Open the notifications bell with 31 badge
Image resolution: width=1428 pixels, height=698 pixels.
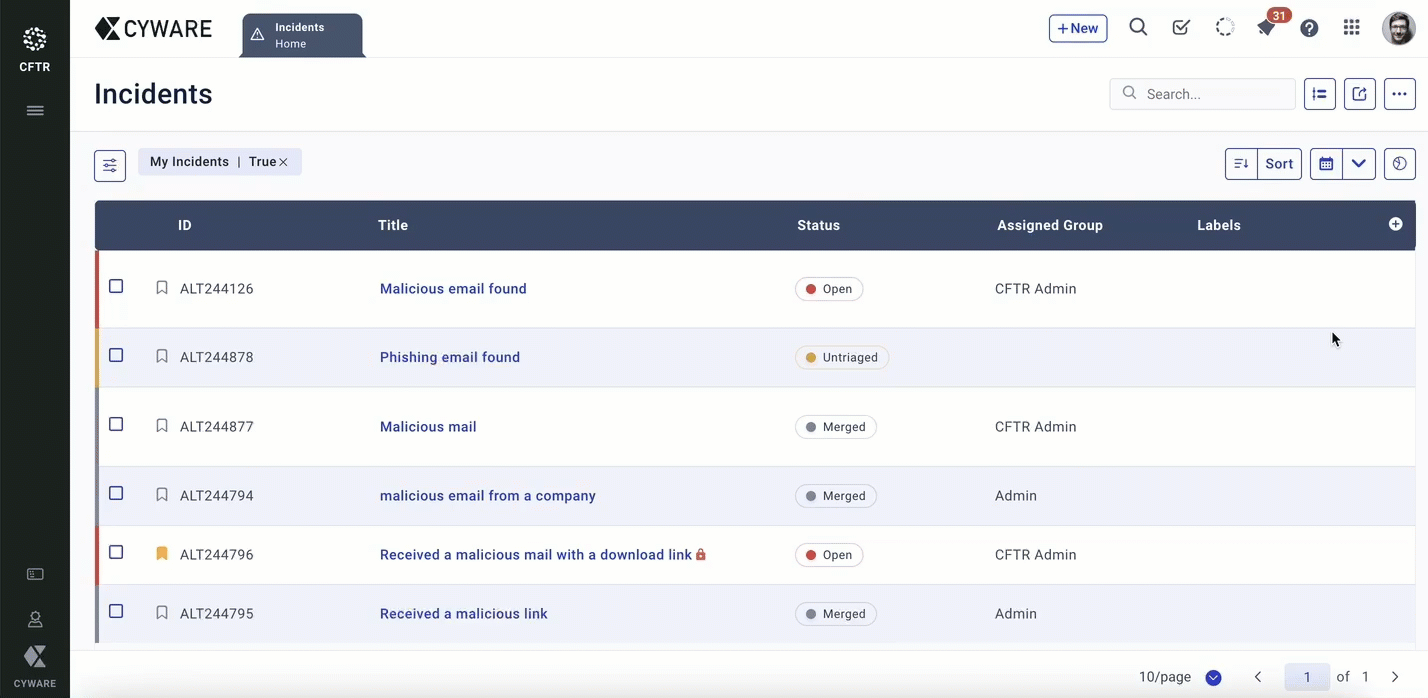click(x=1267, y=28)
